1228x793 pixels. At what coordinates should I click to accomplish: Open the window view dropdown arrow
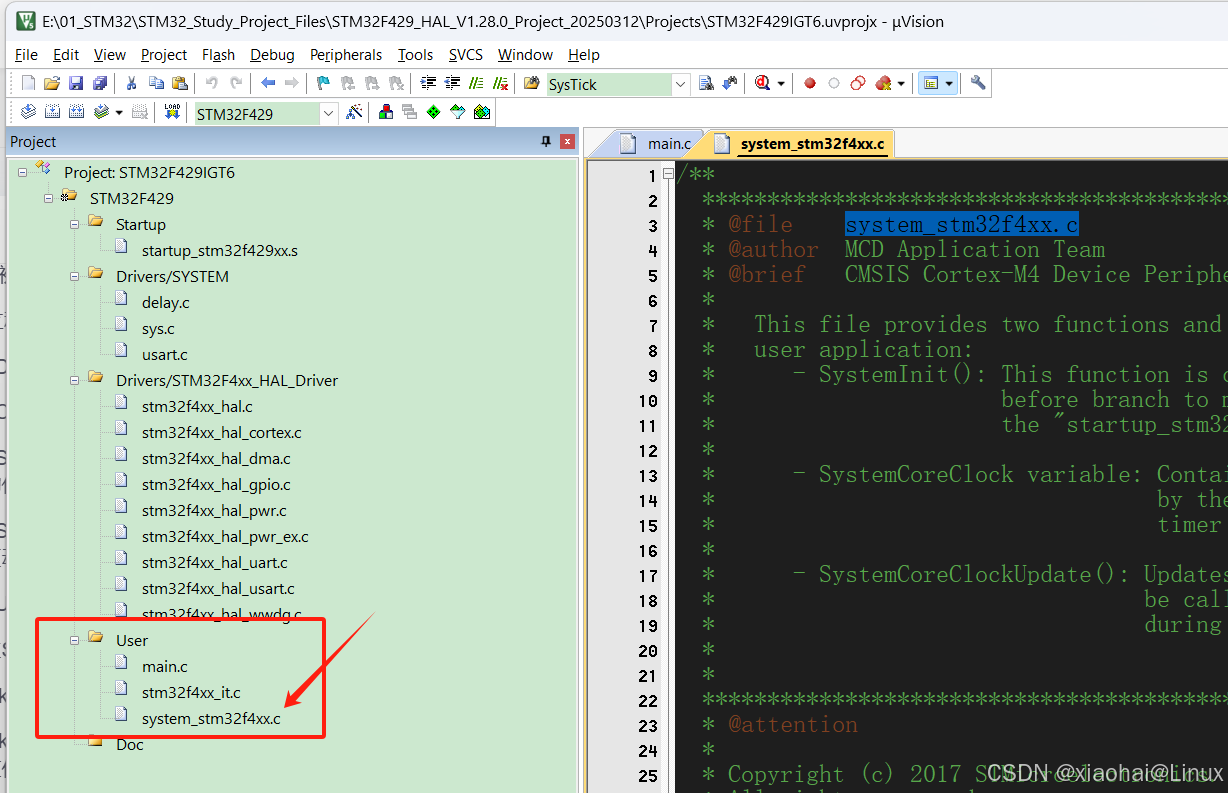(x=949, y=84)
